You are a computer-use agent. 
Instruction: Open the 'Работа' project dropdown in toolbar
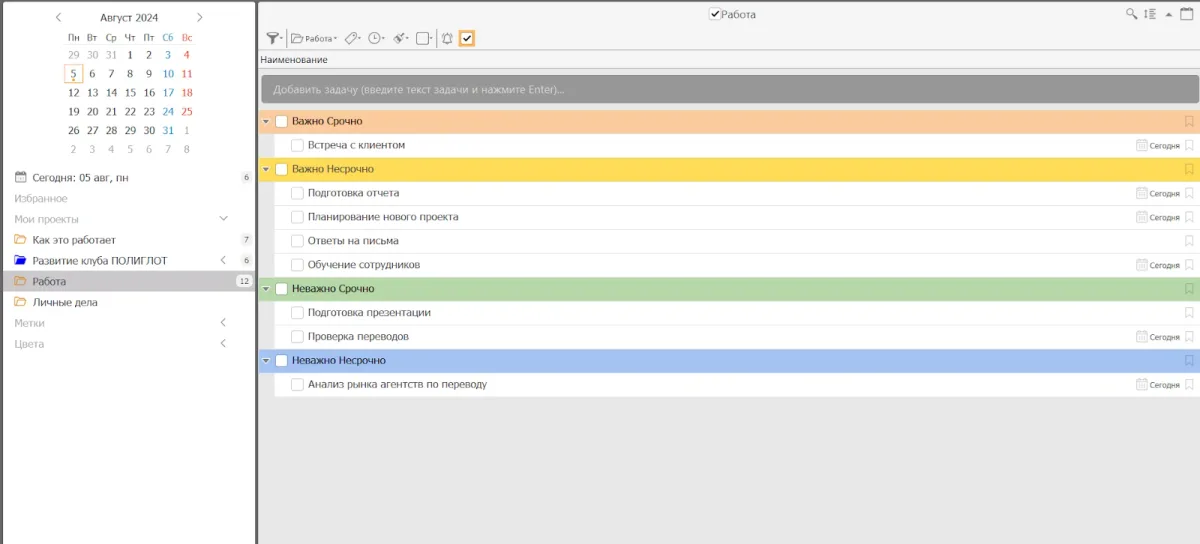click(x=313, y=38)
